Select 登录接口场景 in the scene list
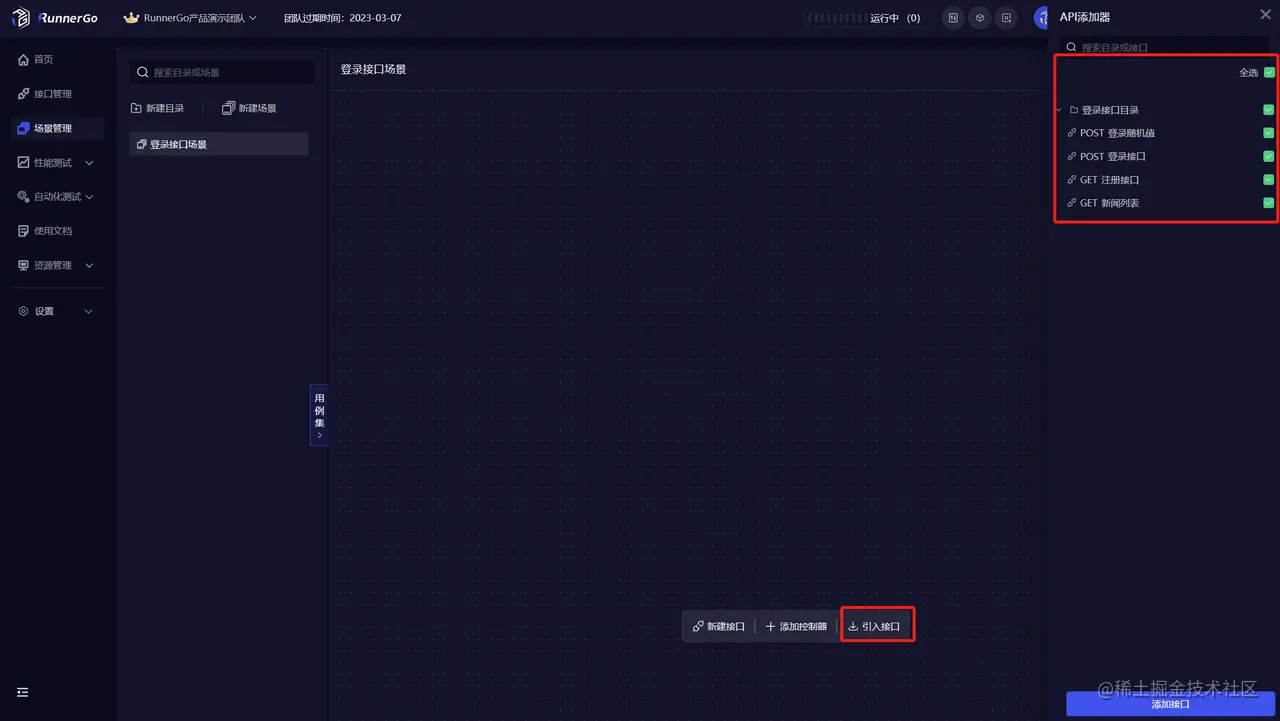 (x=219, y=144)
